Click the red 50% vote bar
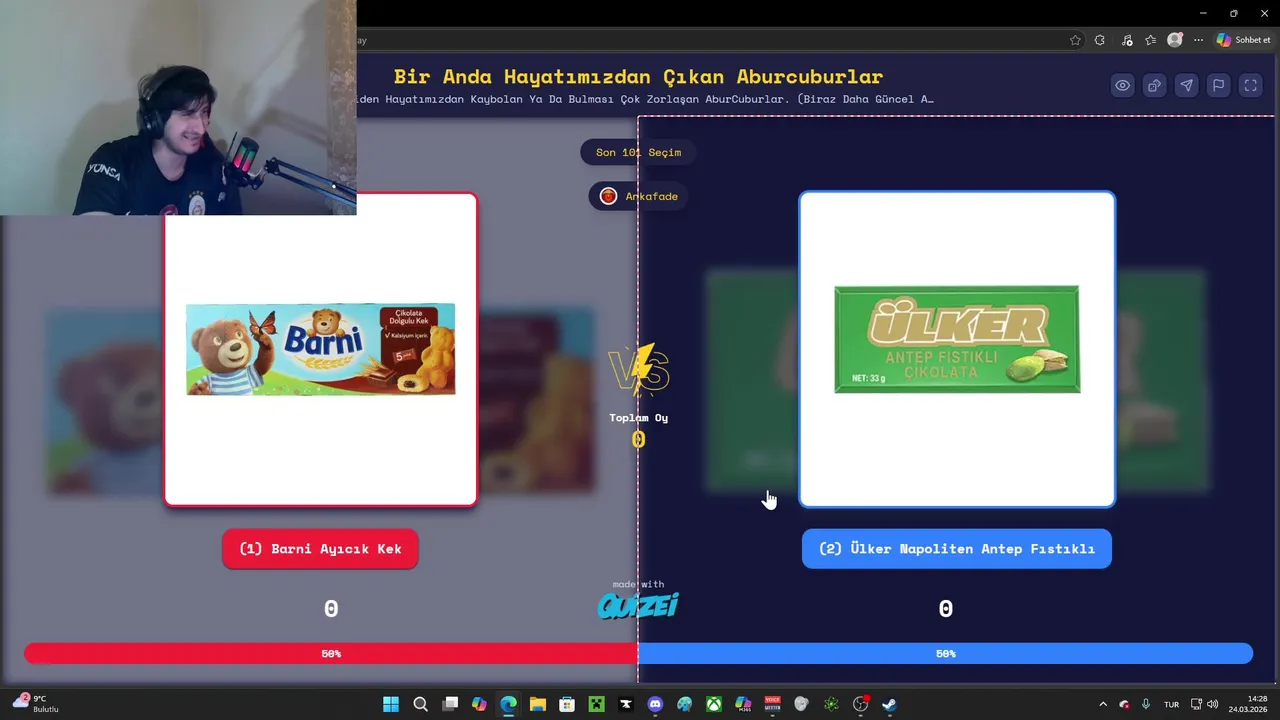 [x=331, y=653]
